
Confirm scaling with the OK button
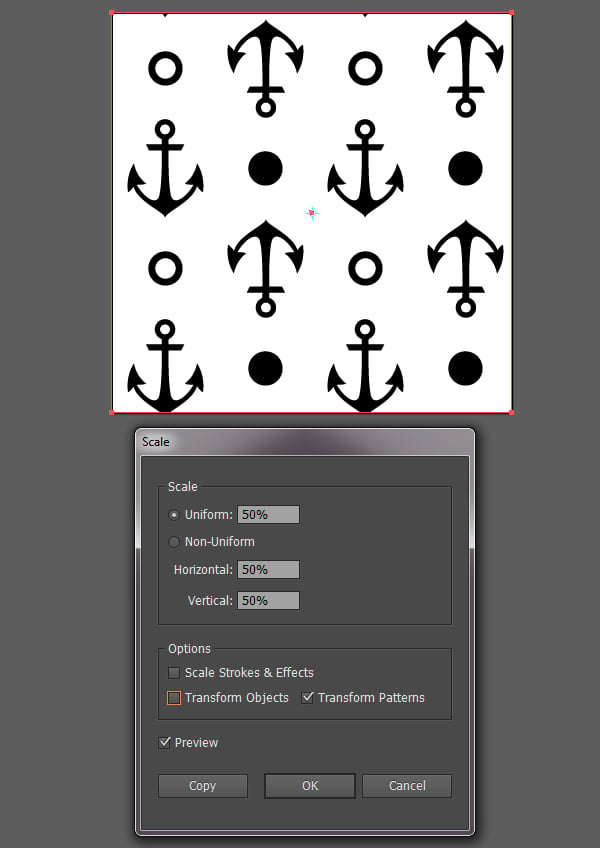[310, 786]
